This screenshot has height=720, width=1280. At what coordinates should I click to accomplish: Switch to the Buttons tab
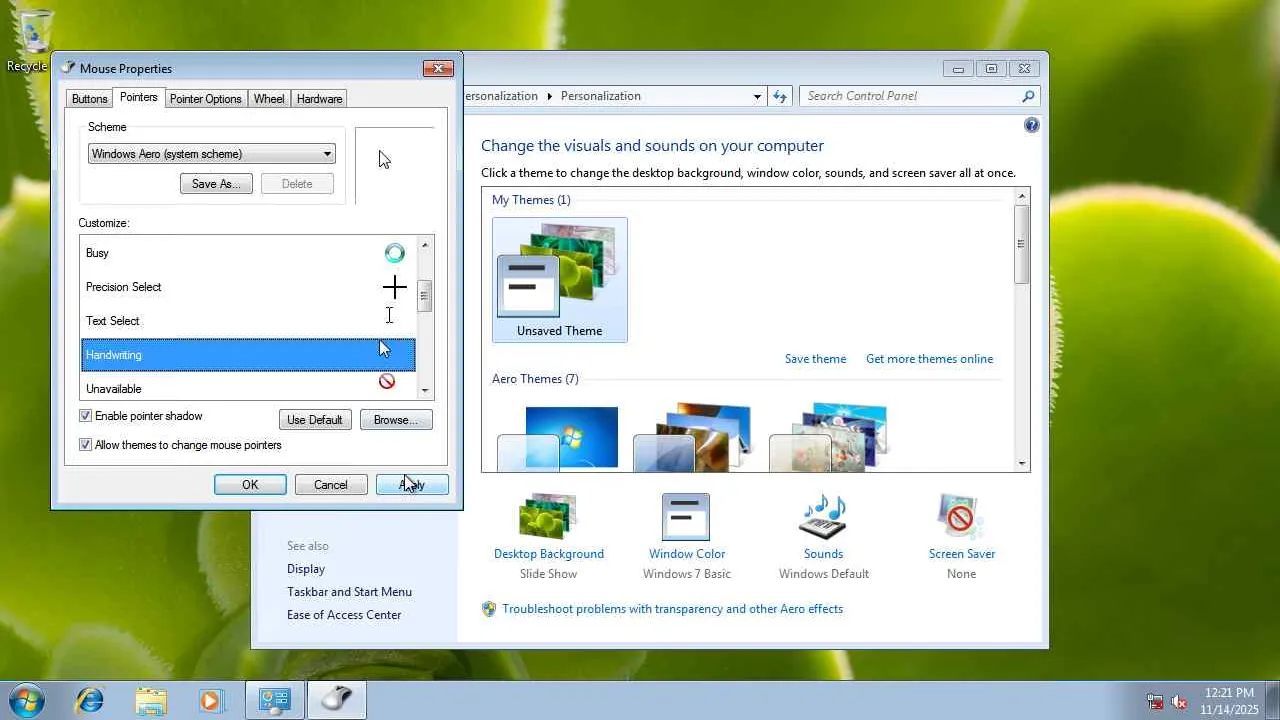tap(90, 99)
